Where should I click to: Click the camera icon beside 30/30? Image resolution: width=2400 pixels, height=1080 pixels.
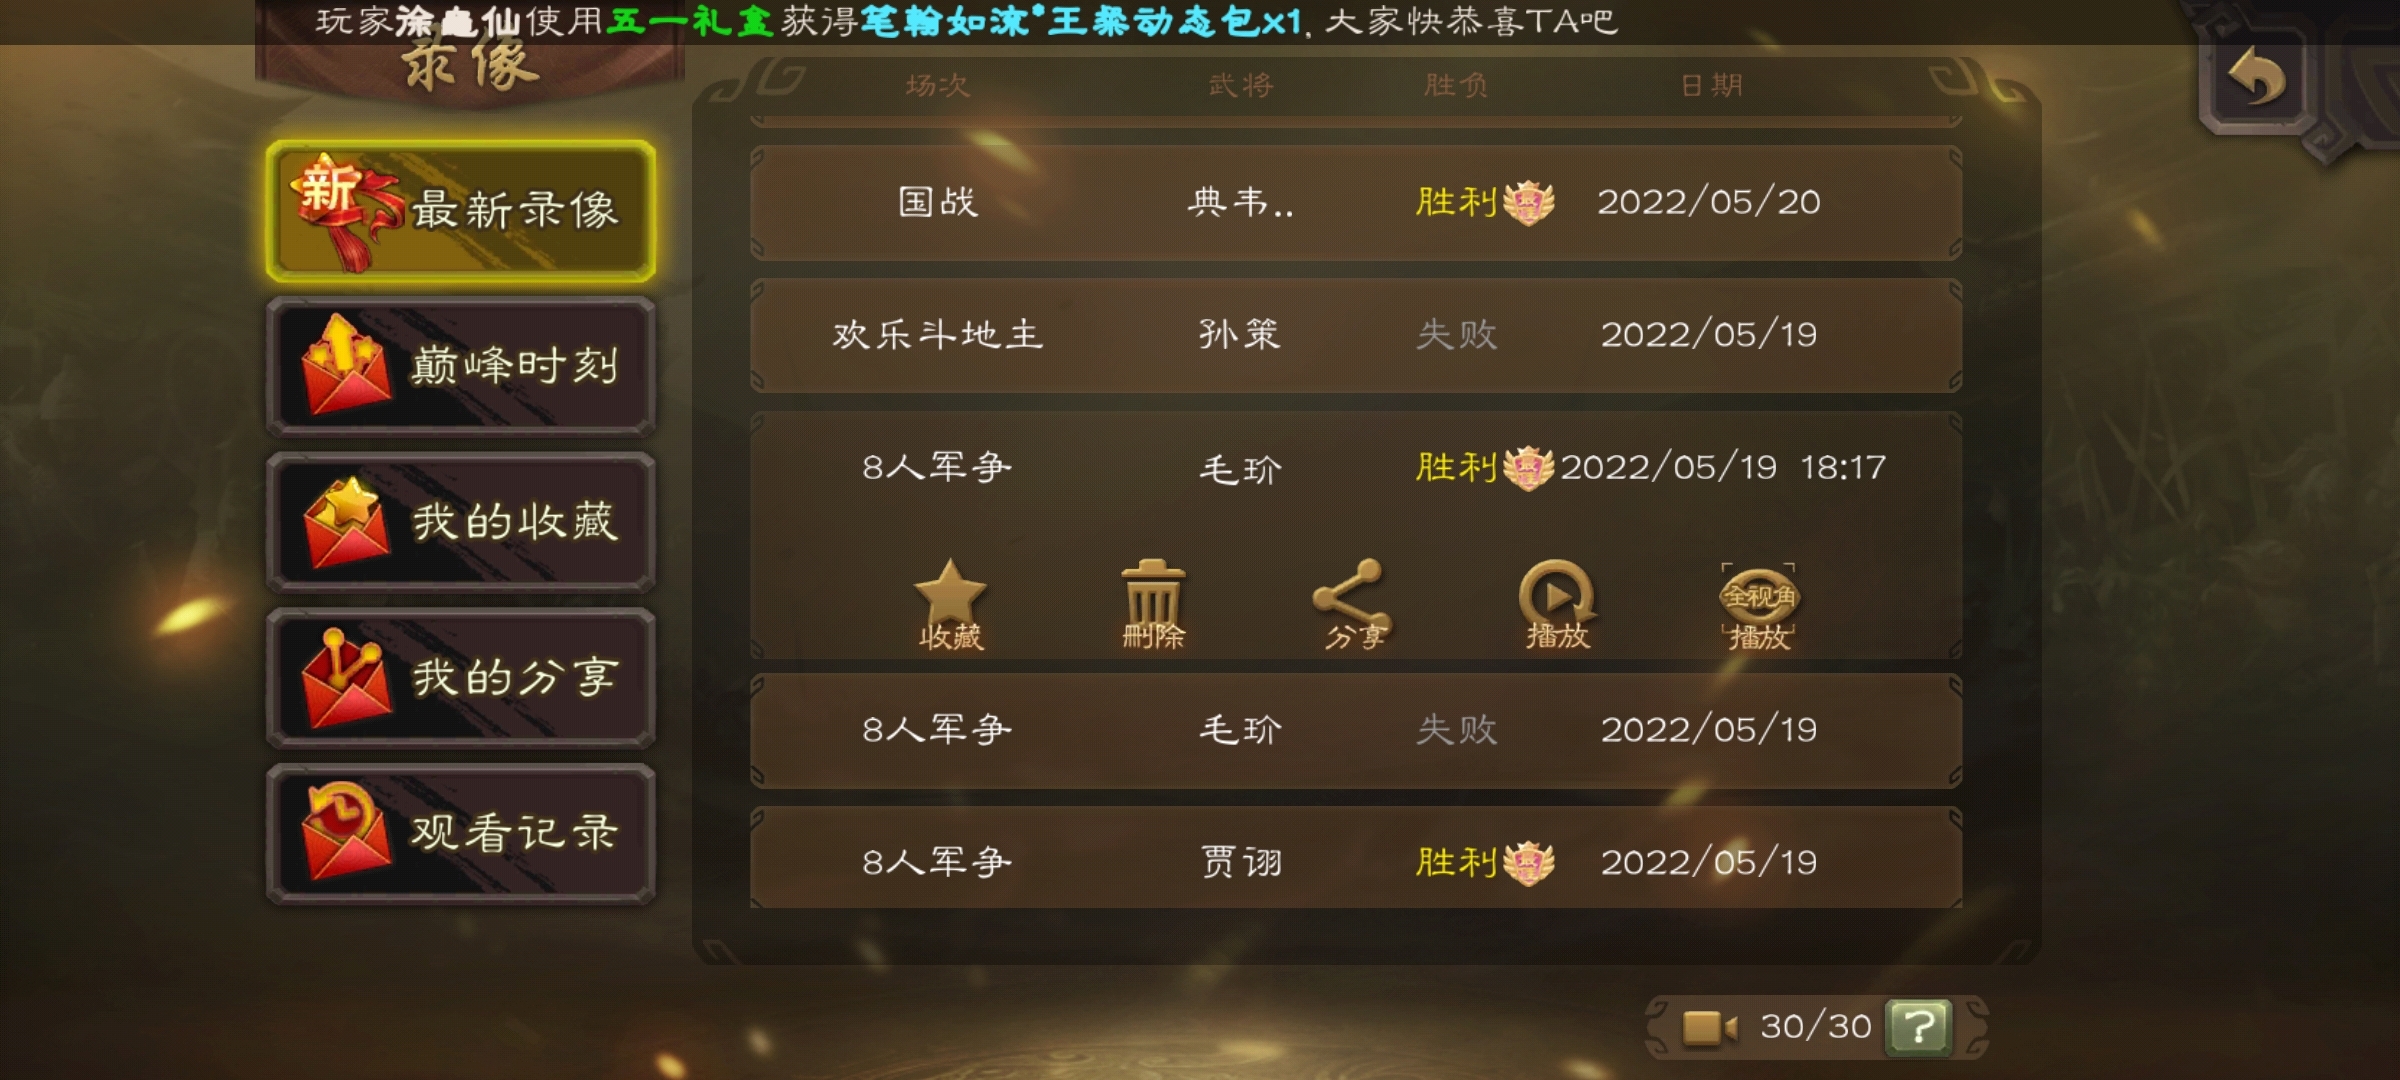point(1709,1027)
